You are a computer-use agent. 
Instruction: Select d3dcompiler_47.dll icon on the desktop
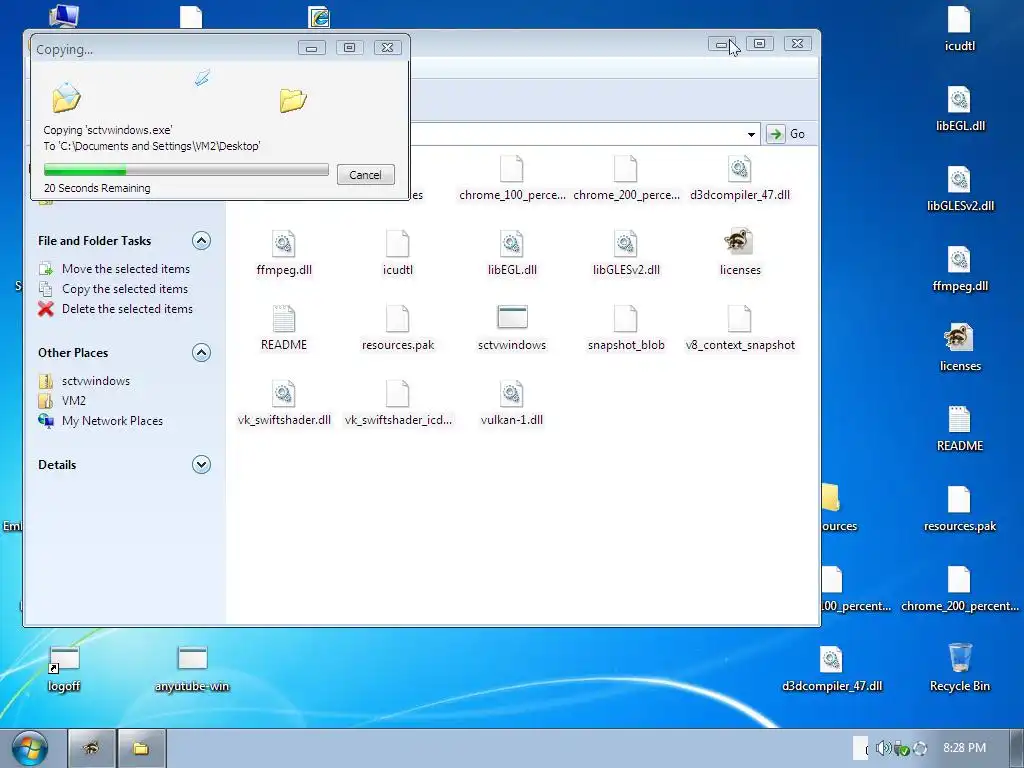(831, 667)
